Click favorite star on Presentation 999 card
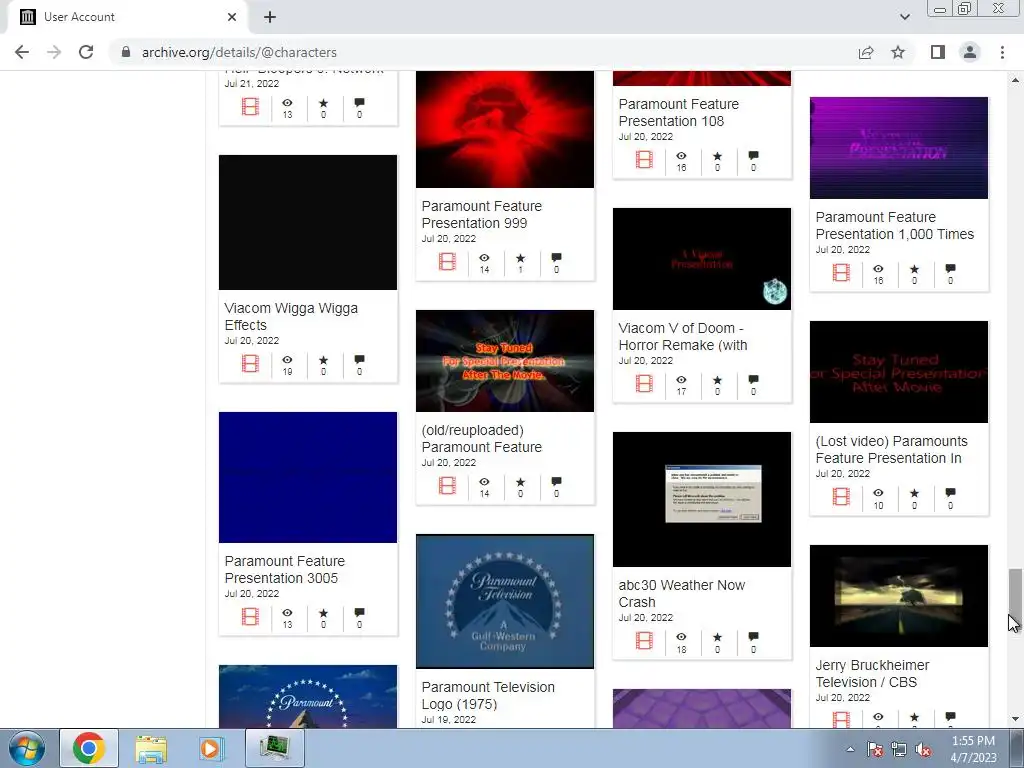 pyautogui.click(x=520, y=258)
